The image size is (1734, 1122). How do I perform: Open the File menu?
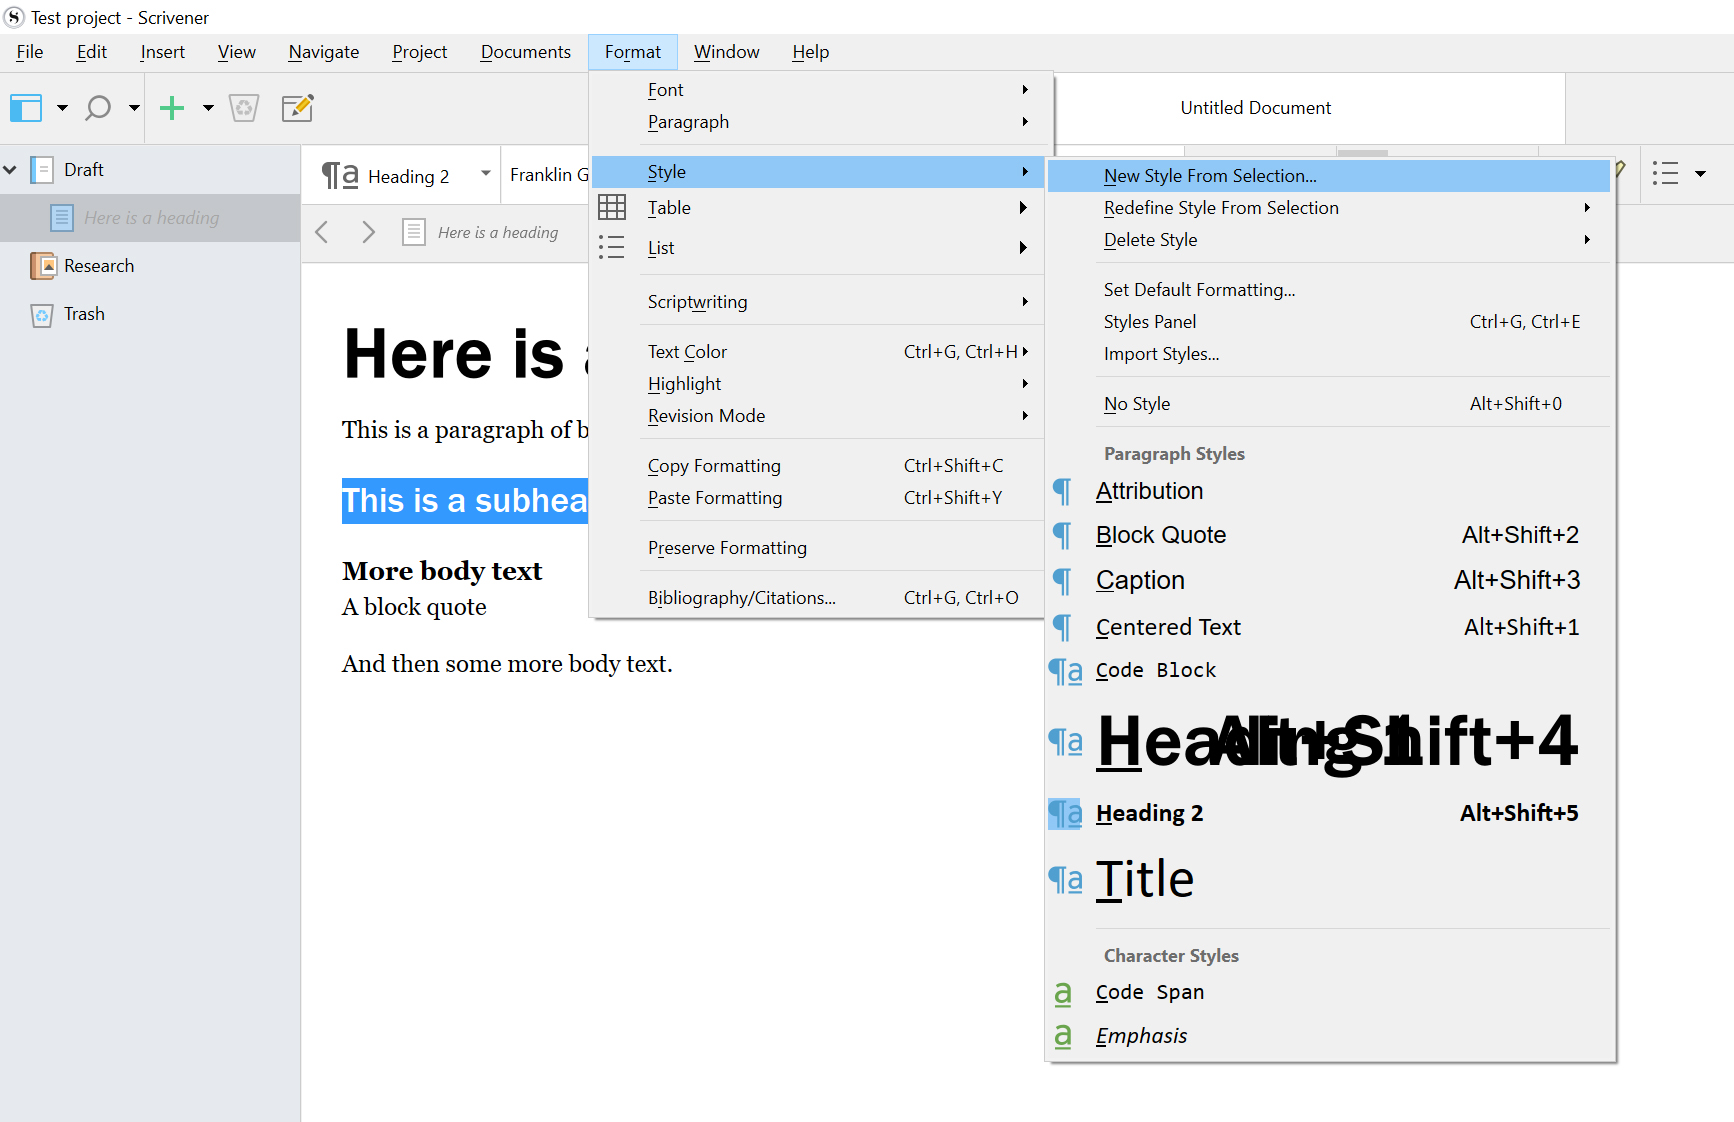[30, 52]
